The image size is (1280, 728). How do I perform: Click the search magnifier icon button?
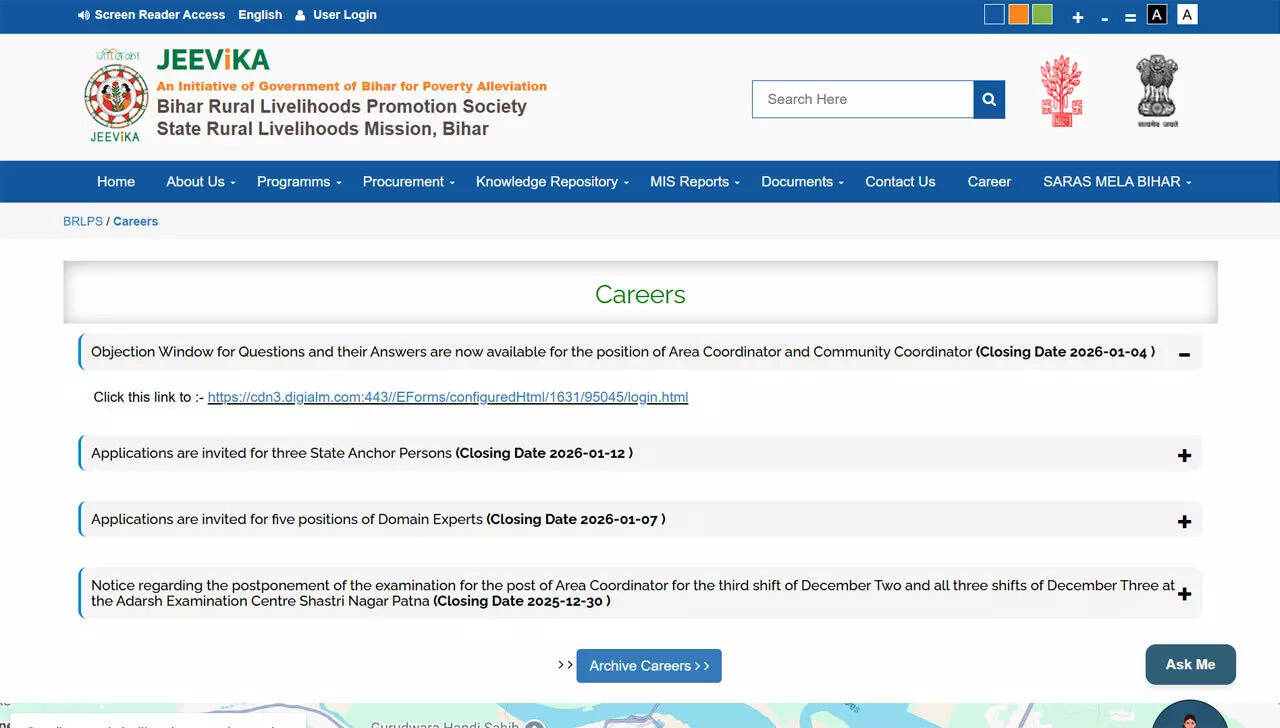point(989,99)
